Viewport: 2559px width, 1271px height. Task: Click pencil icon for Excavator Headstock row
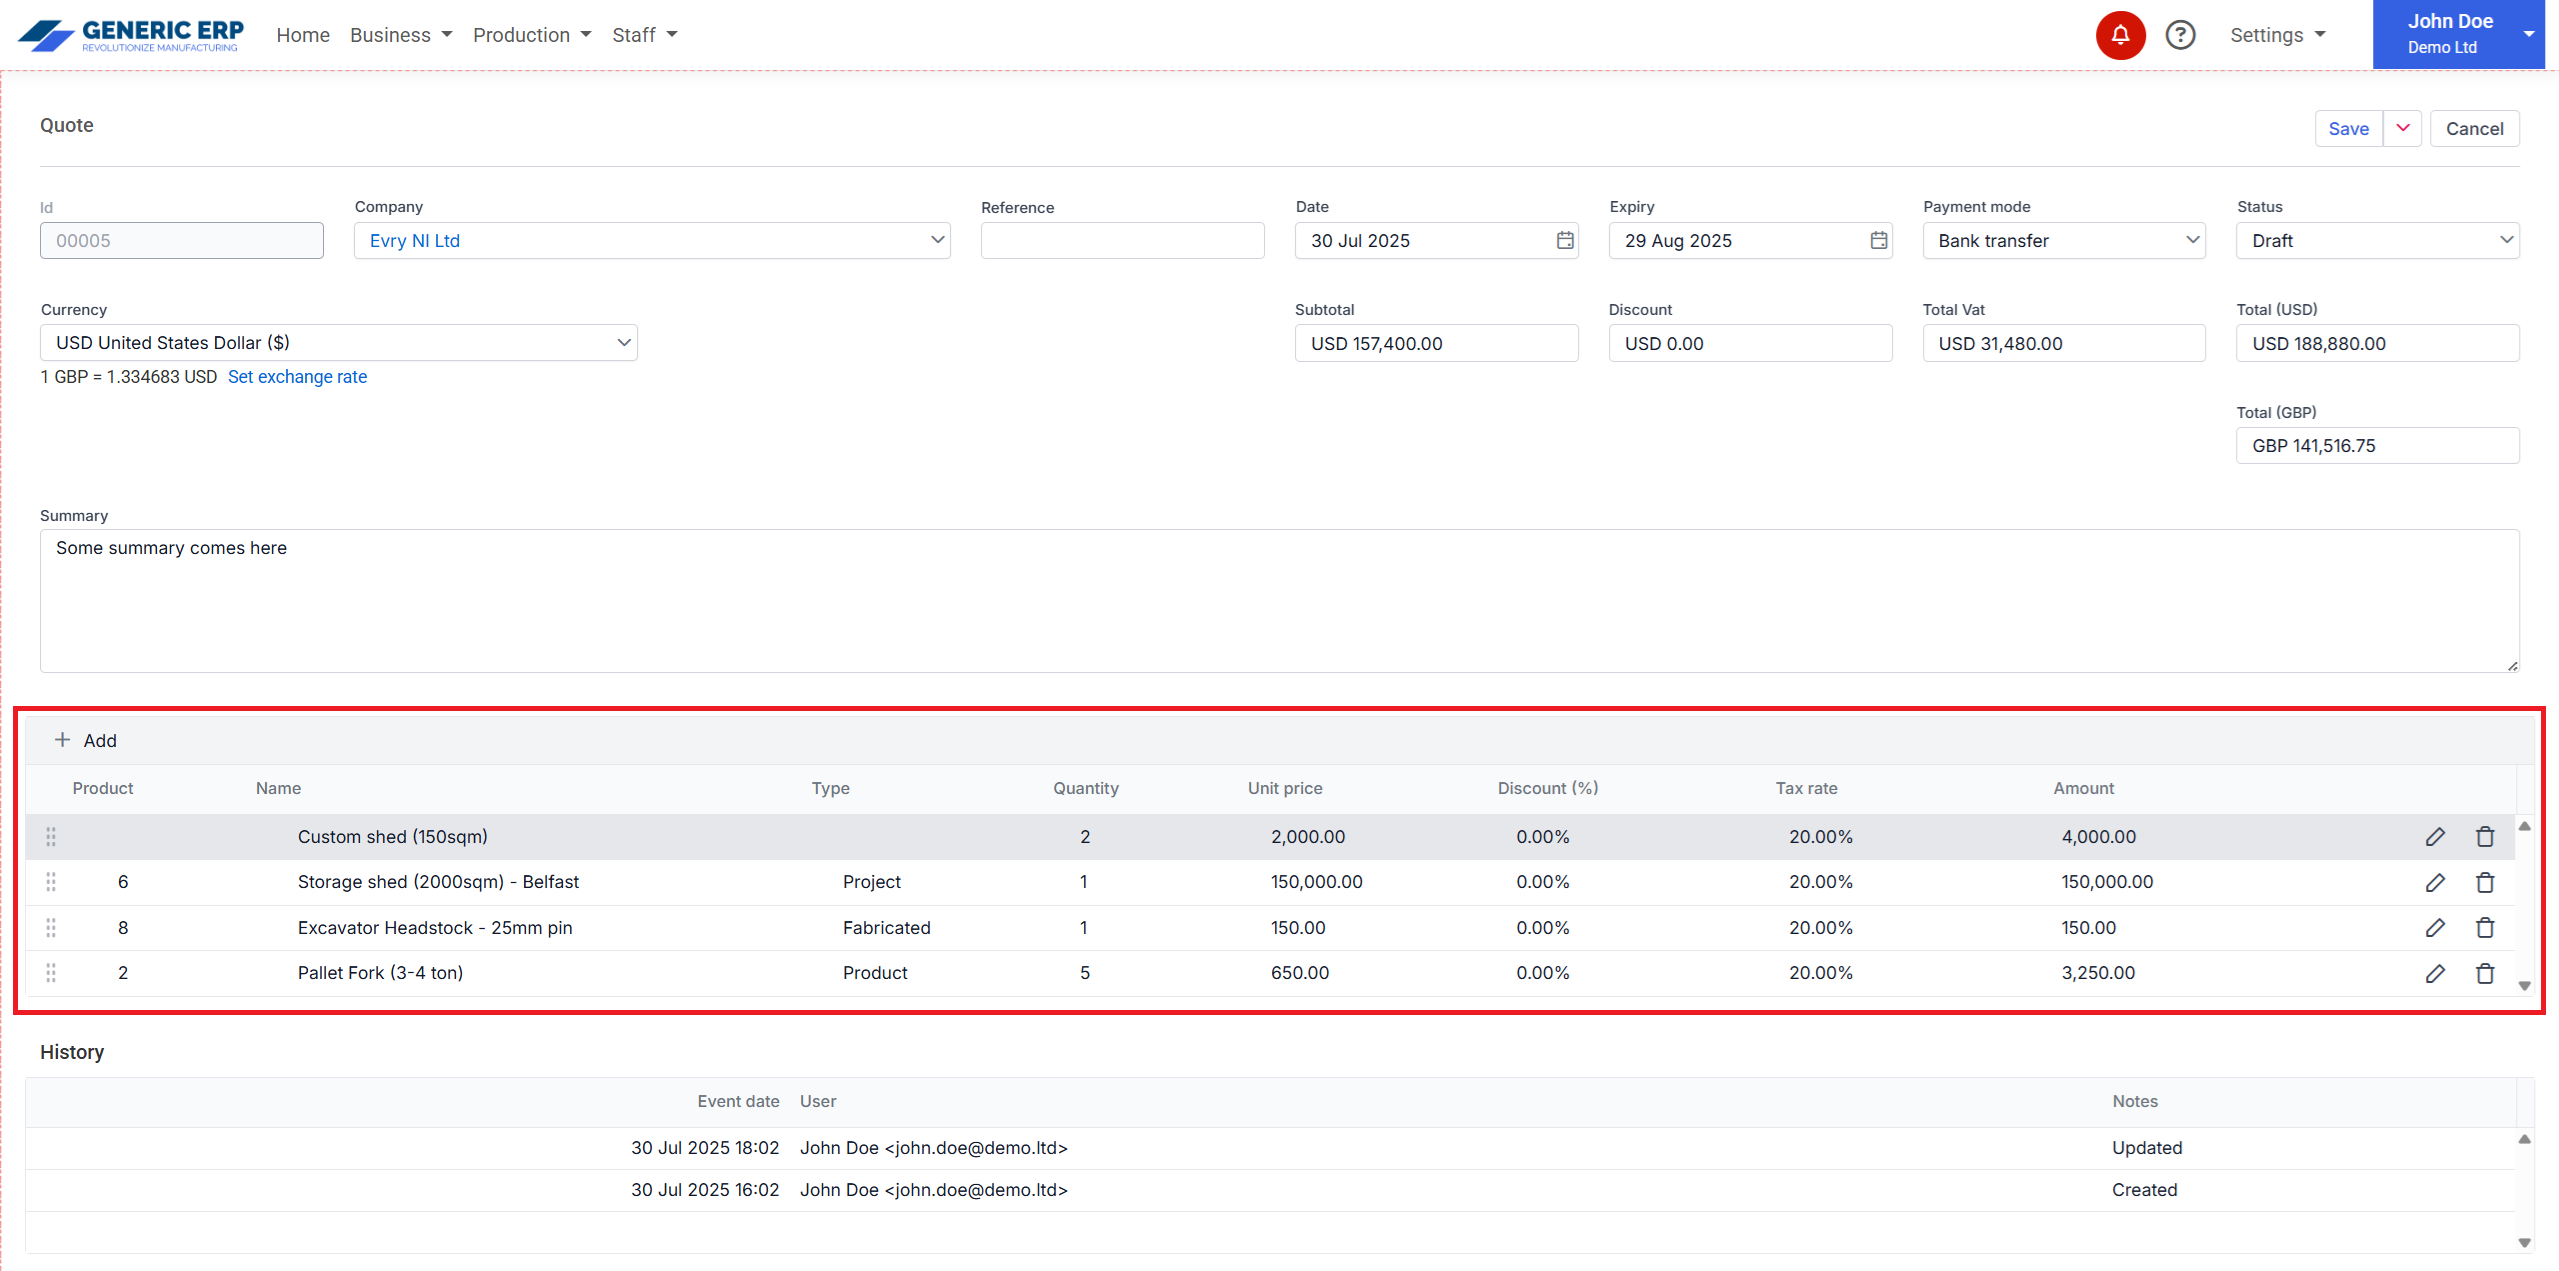tap(2434, 928)
